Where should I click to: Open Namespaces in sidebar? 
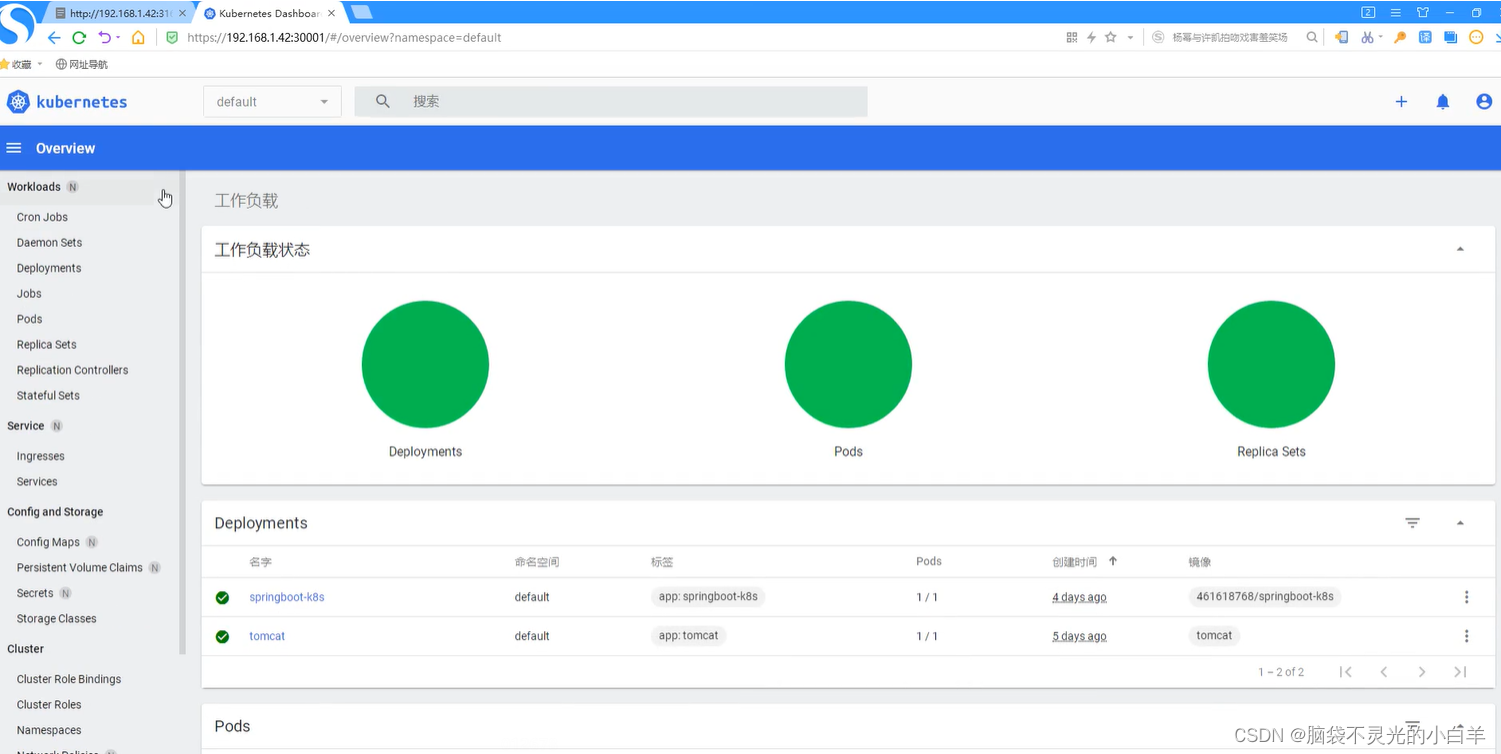pyautogui.click(x=49, y=731)
